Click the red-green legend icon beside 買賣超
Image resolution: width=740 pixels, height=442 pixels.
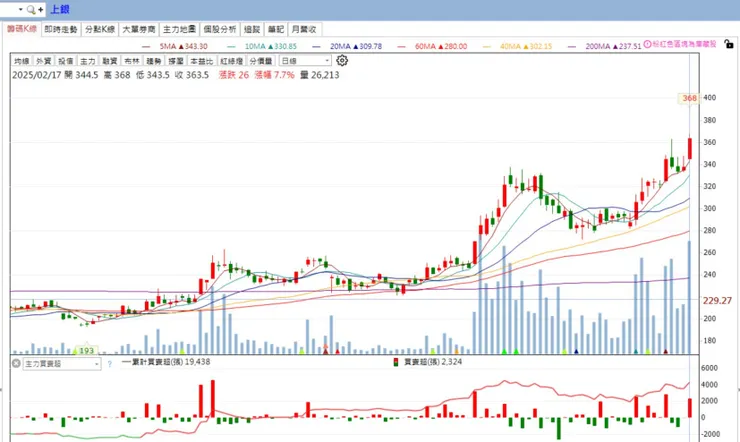coord(395,362)
